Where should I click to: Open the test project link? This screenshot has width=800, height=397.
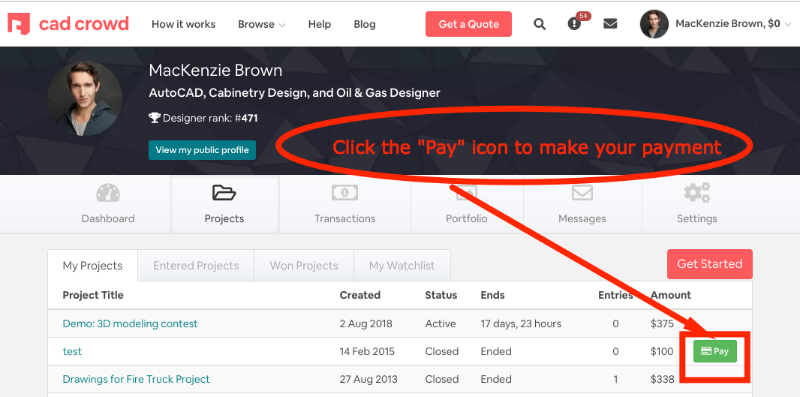click(x=72, y=352)
